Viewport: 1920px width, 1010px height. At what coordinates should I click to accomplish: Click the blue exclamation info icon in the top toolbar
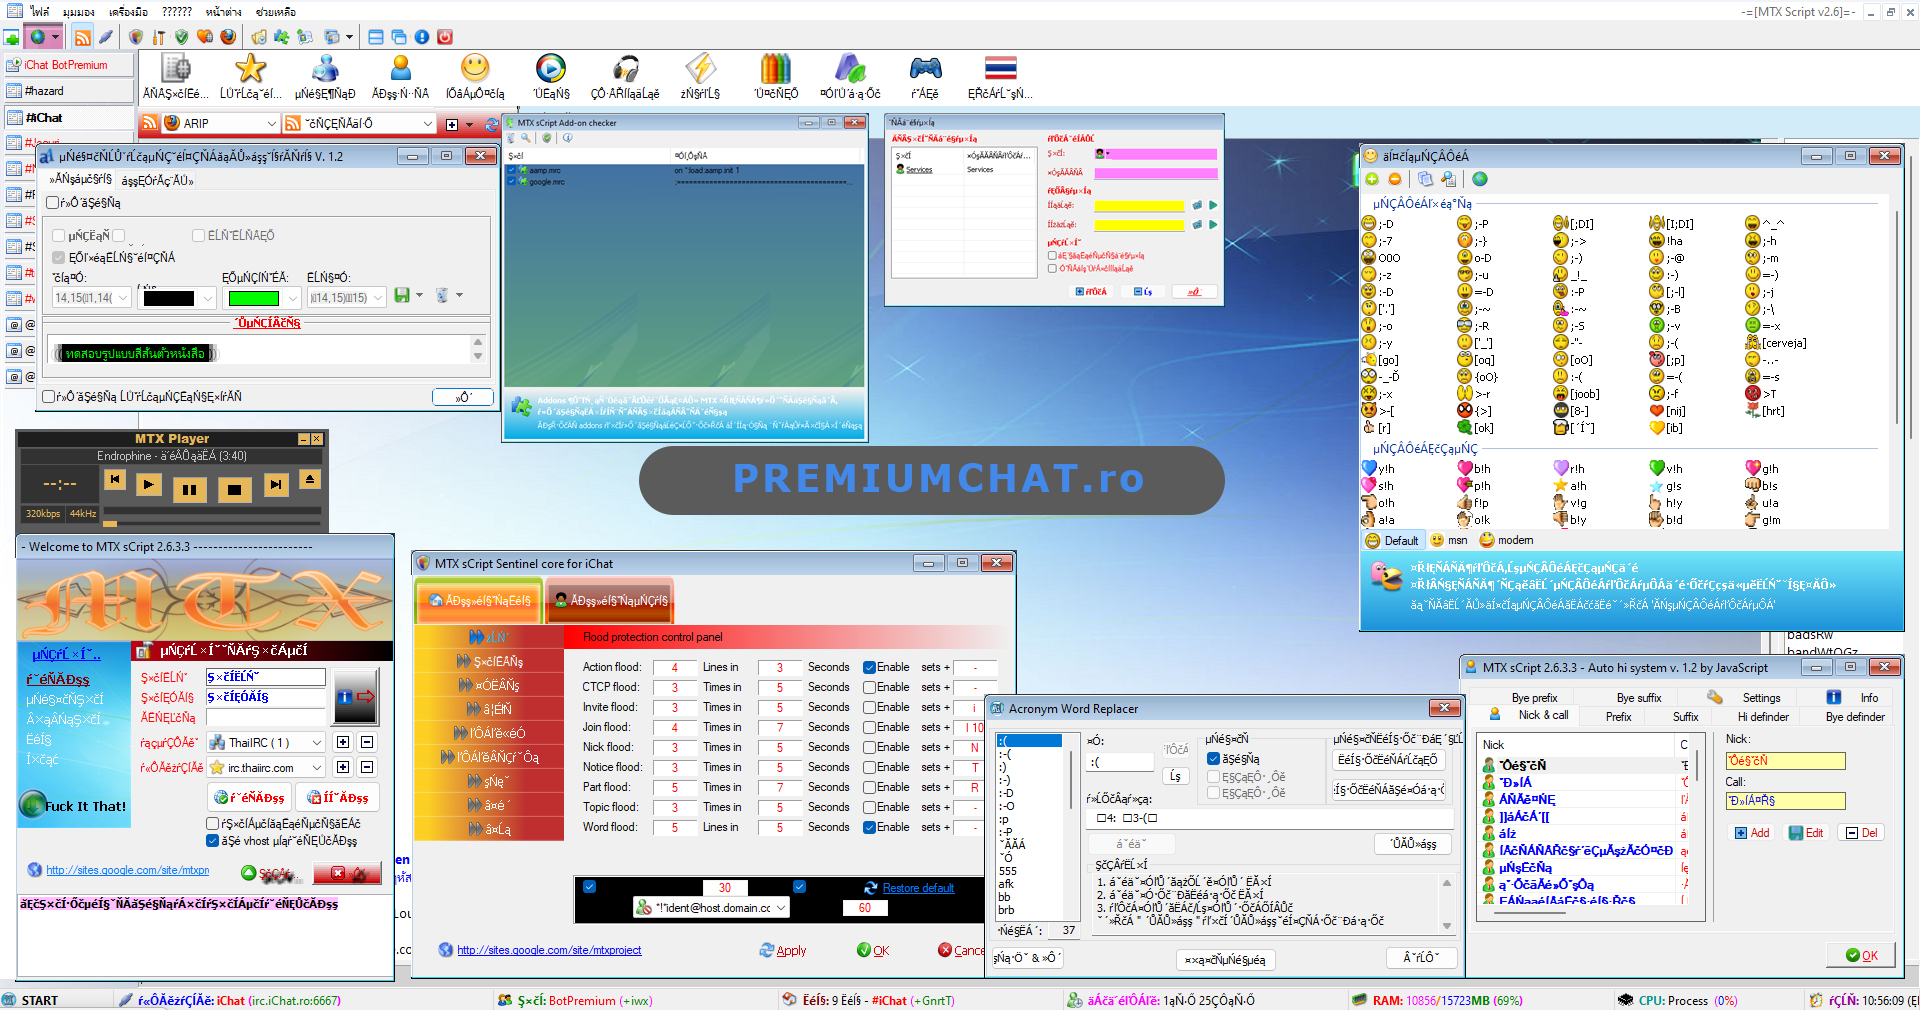tap(422, 37)
